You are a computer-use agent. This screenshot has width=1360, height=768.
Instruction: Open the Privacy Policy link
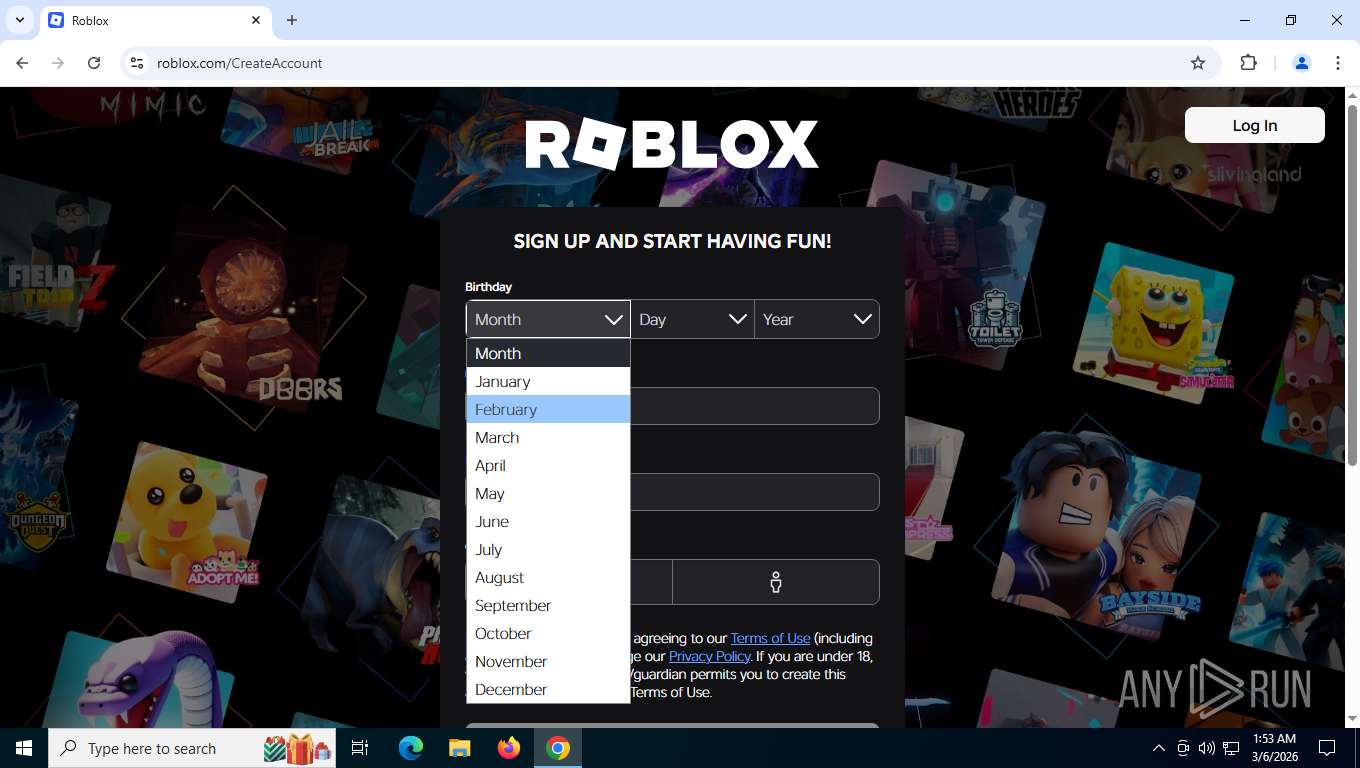coord(709,656)
